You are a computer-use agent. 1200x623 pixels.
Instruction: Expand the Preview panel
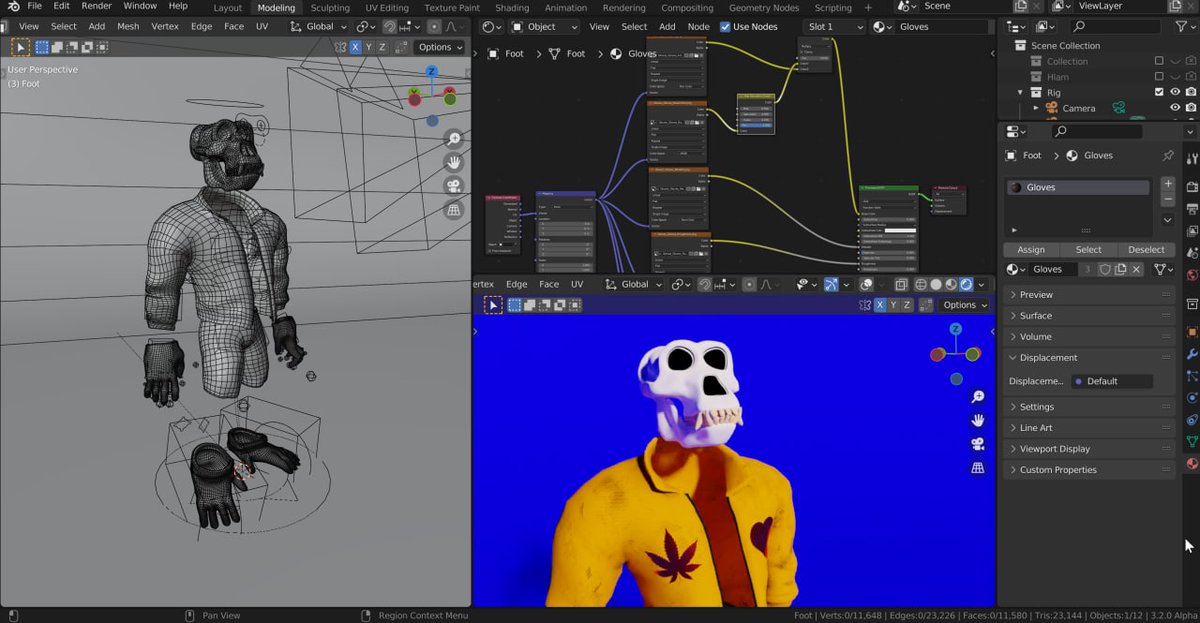point(1089,295)
